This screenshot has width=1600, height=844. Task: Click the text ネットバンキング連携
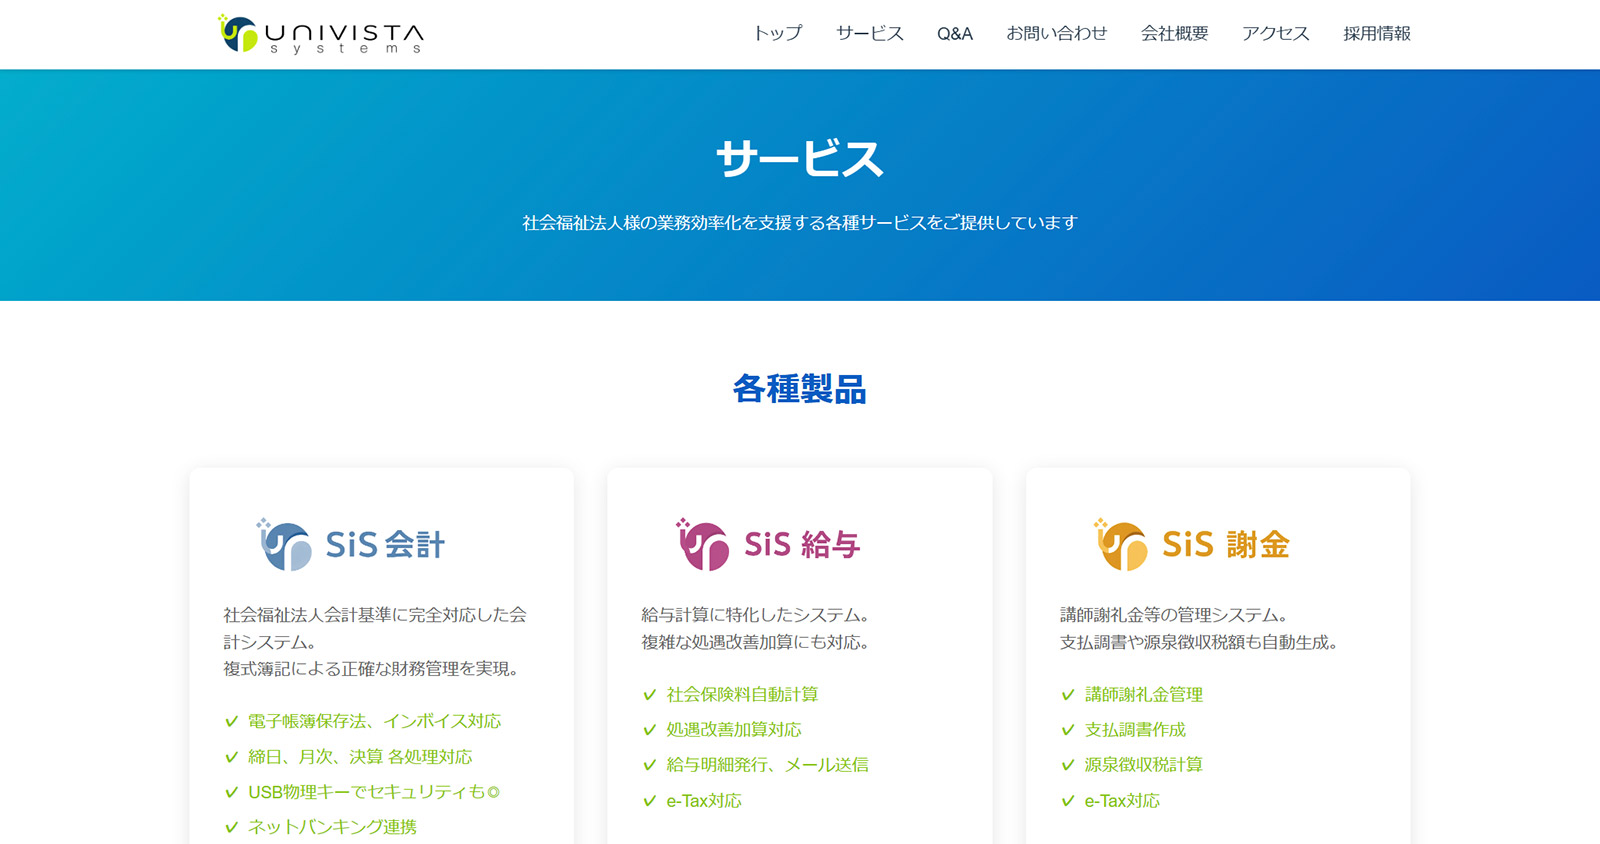coord(332,827)
